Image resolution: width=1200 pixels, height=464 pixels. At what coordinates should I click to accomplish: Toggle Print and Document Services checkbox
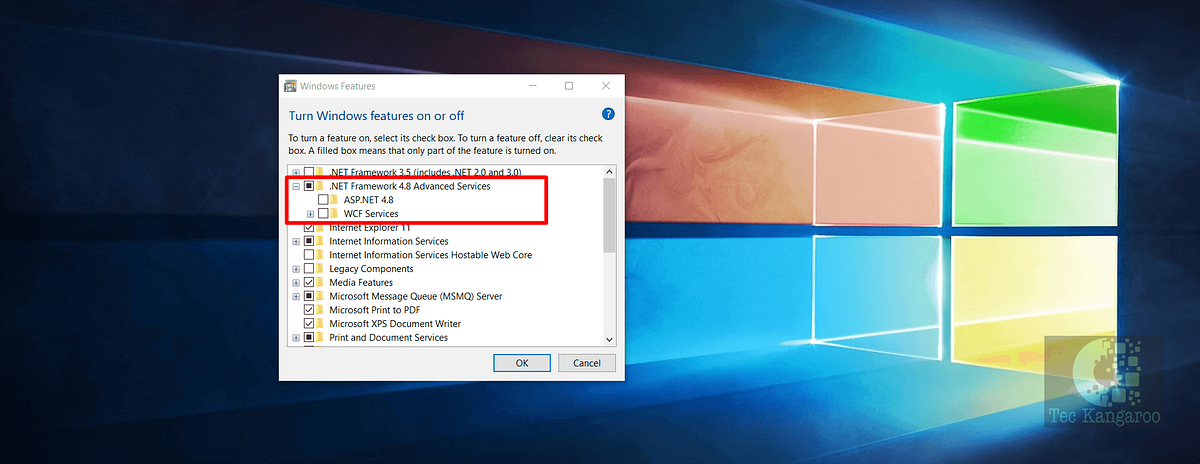309,338
